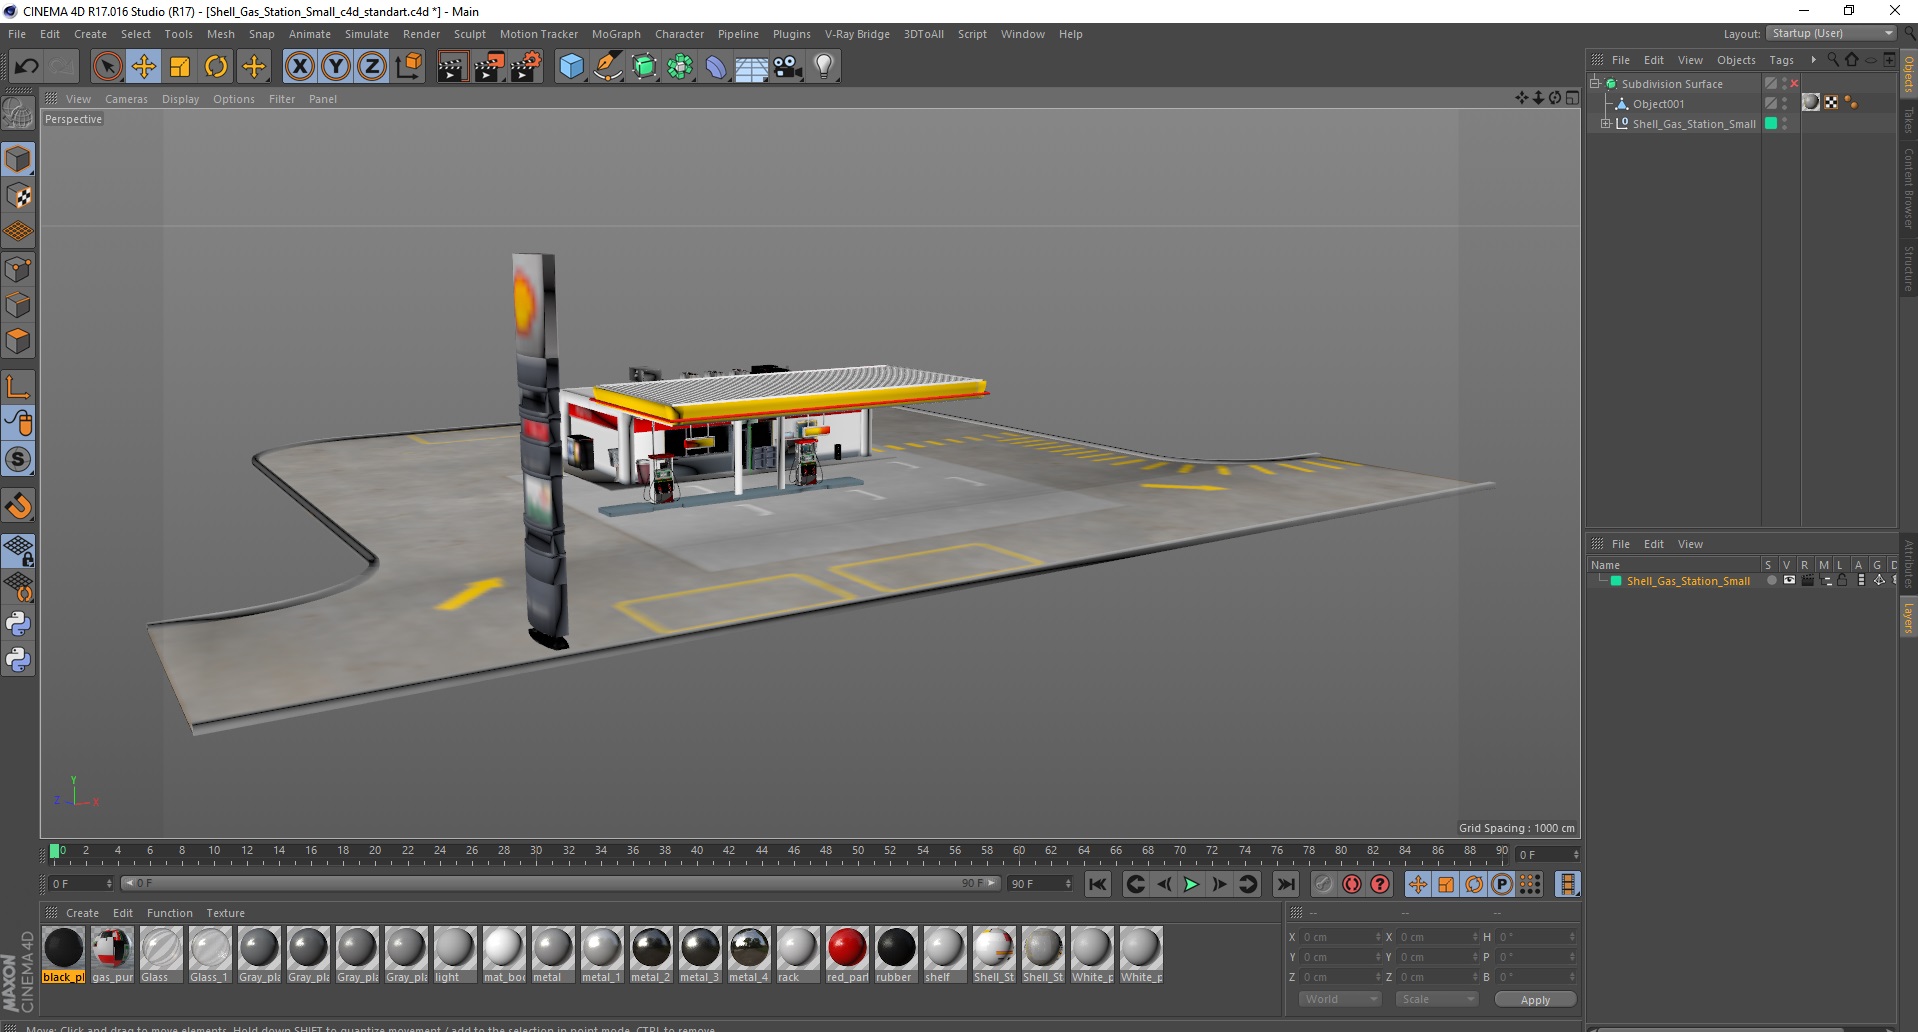Viewport: 1918px width, 1032px height.
Task: Click the Make Editable icon
Action: (18, 114)
